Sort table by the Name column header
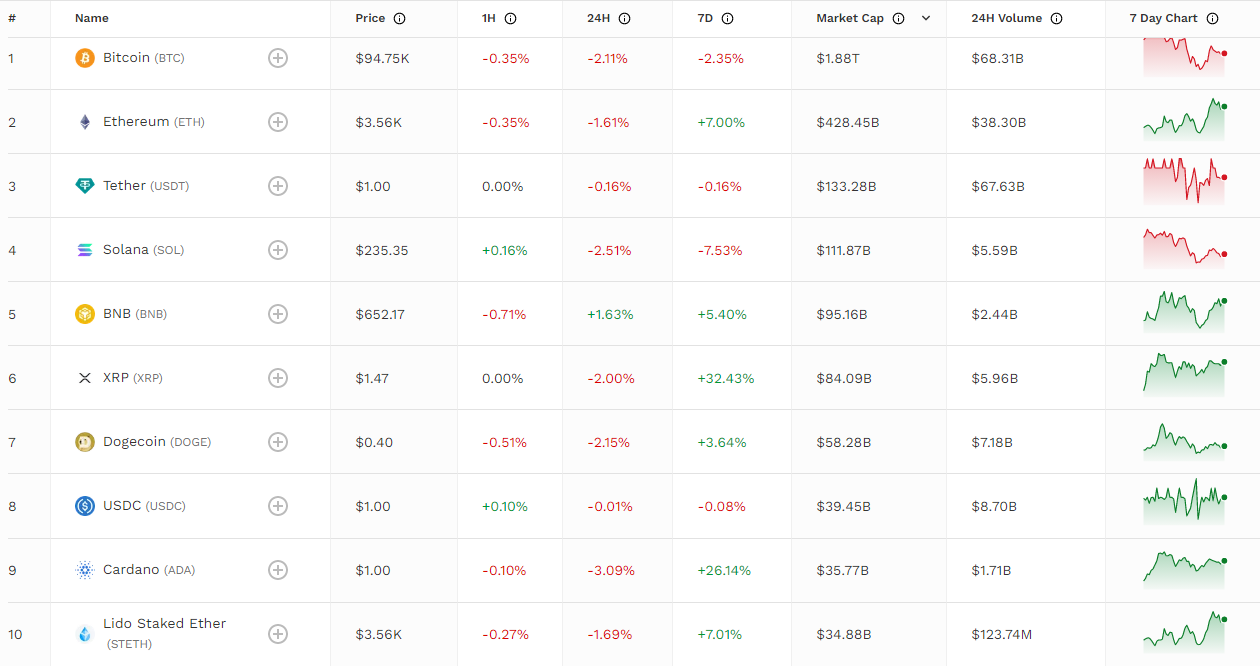 (x=92, y=18)
